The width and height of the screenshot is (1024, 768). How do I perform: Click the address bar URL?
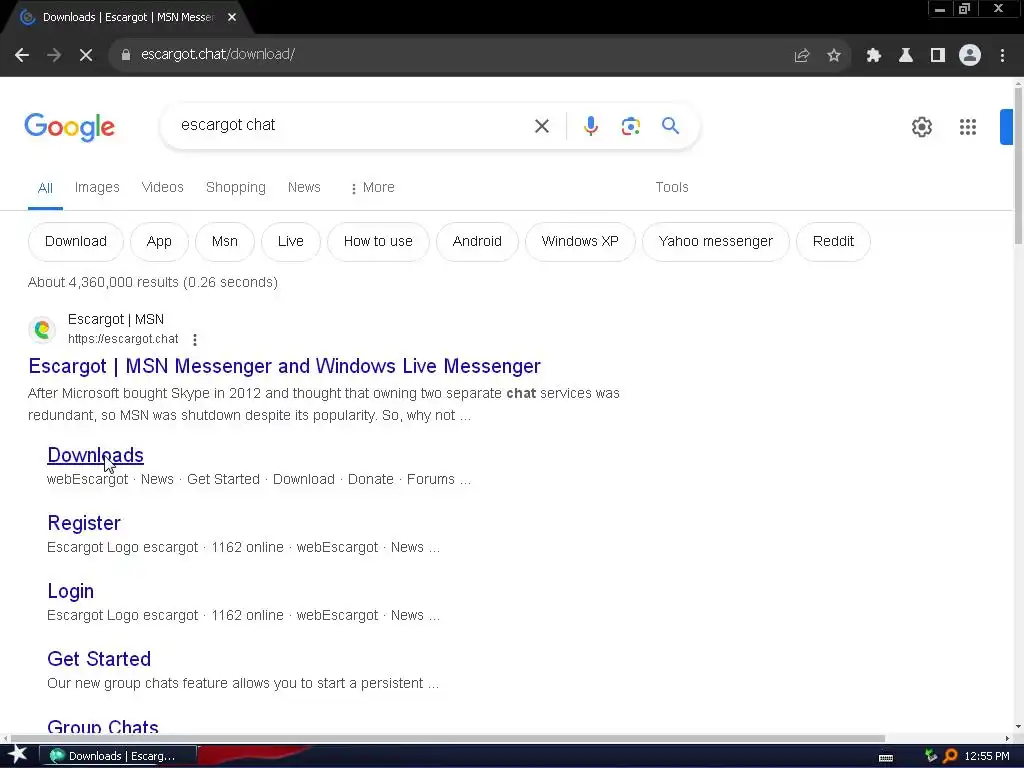(217, 55)
